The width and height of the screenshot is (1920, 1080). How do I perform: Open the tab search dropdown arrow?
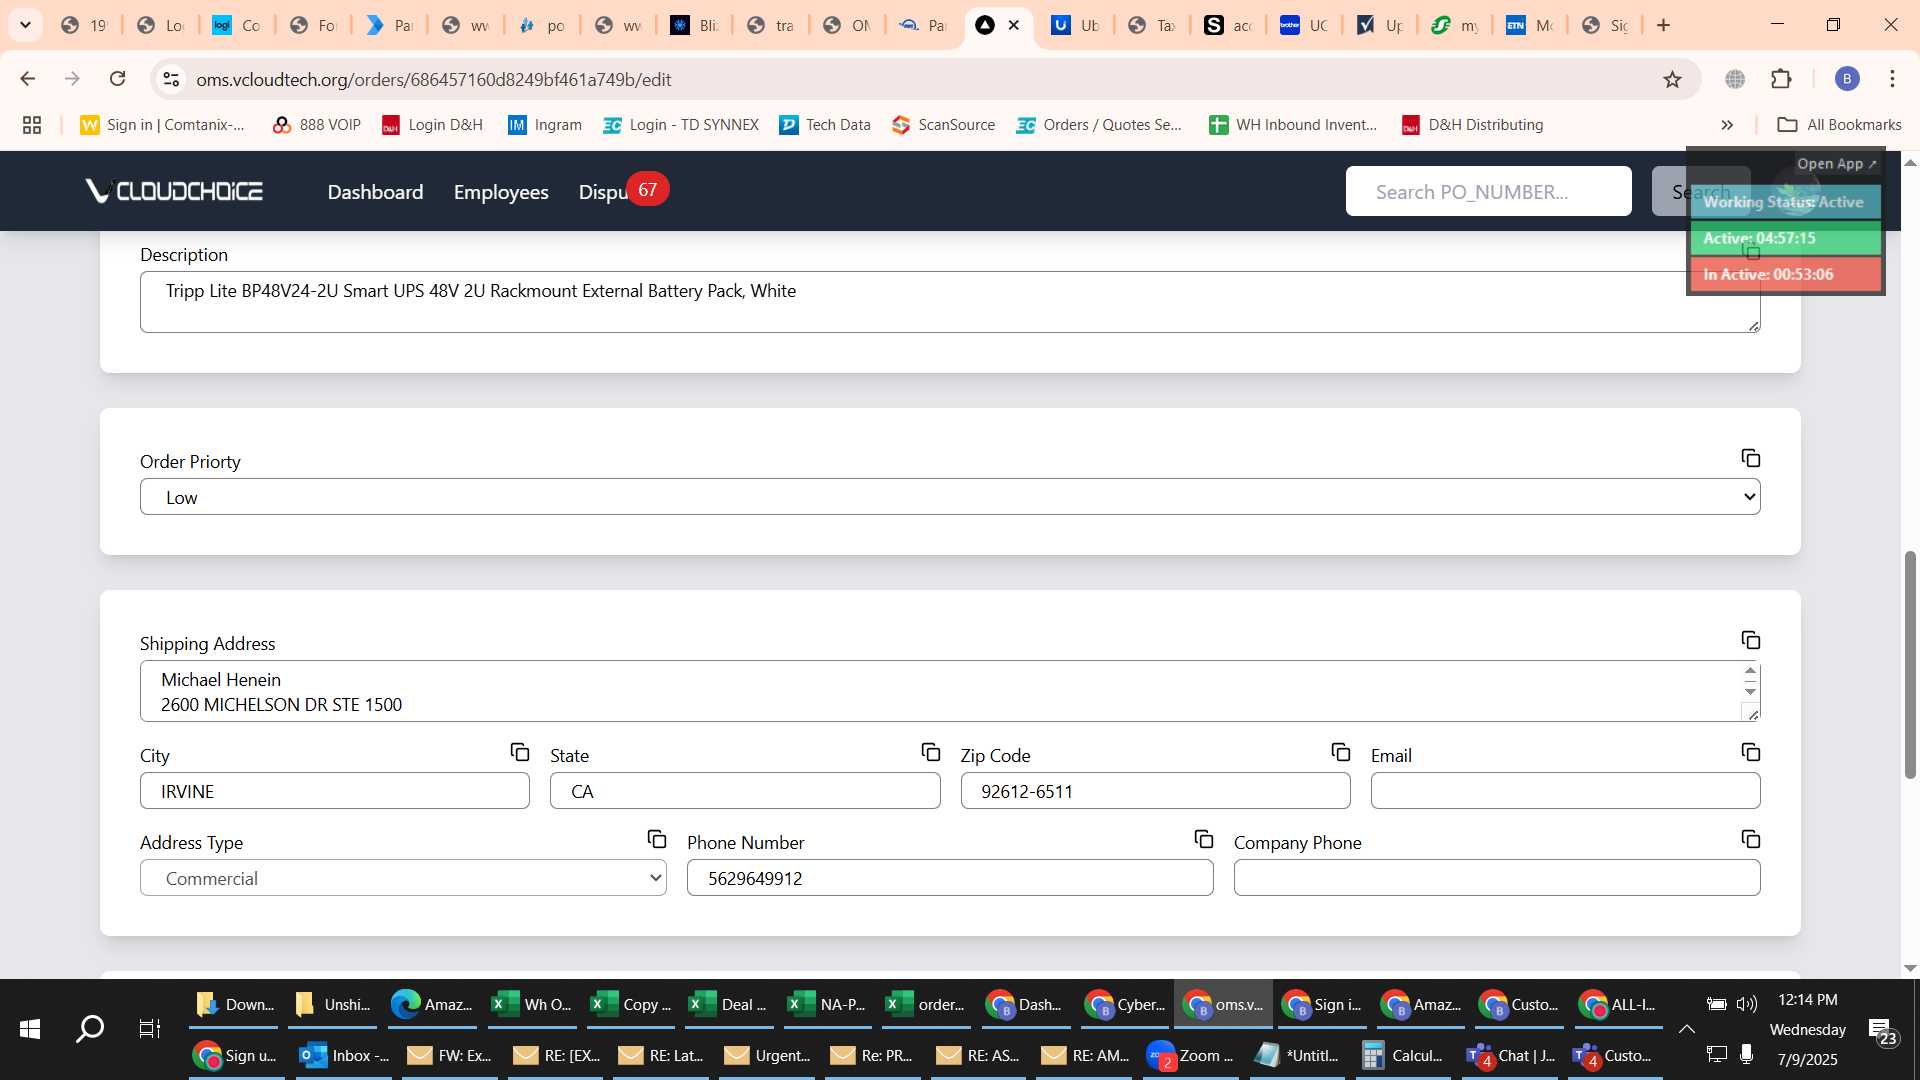pos(25,25)
